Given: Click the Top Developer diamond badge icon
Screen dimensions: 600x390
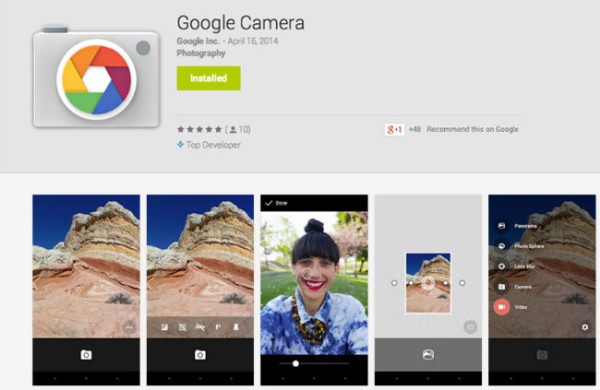Looking at the screenshot, I should tap(180, 144).
